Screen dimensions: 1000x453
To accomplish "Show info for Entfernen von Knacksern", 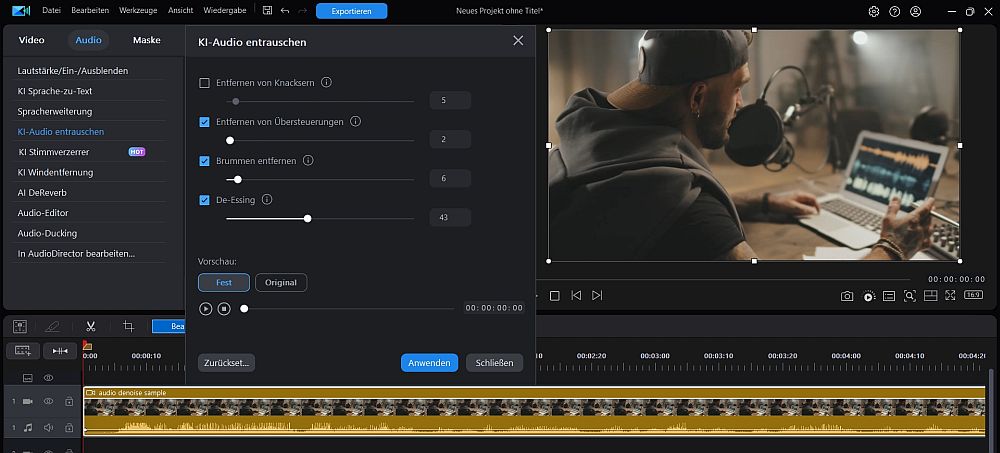I will [x=327, y=82].
